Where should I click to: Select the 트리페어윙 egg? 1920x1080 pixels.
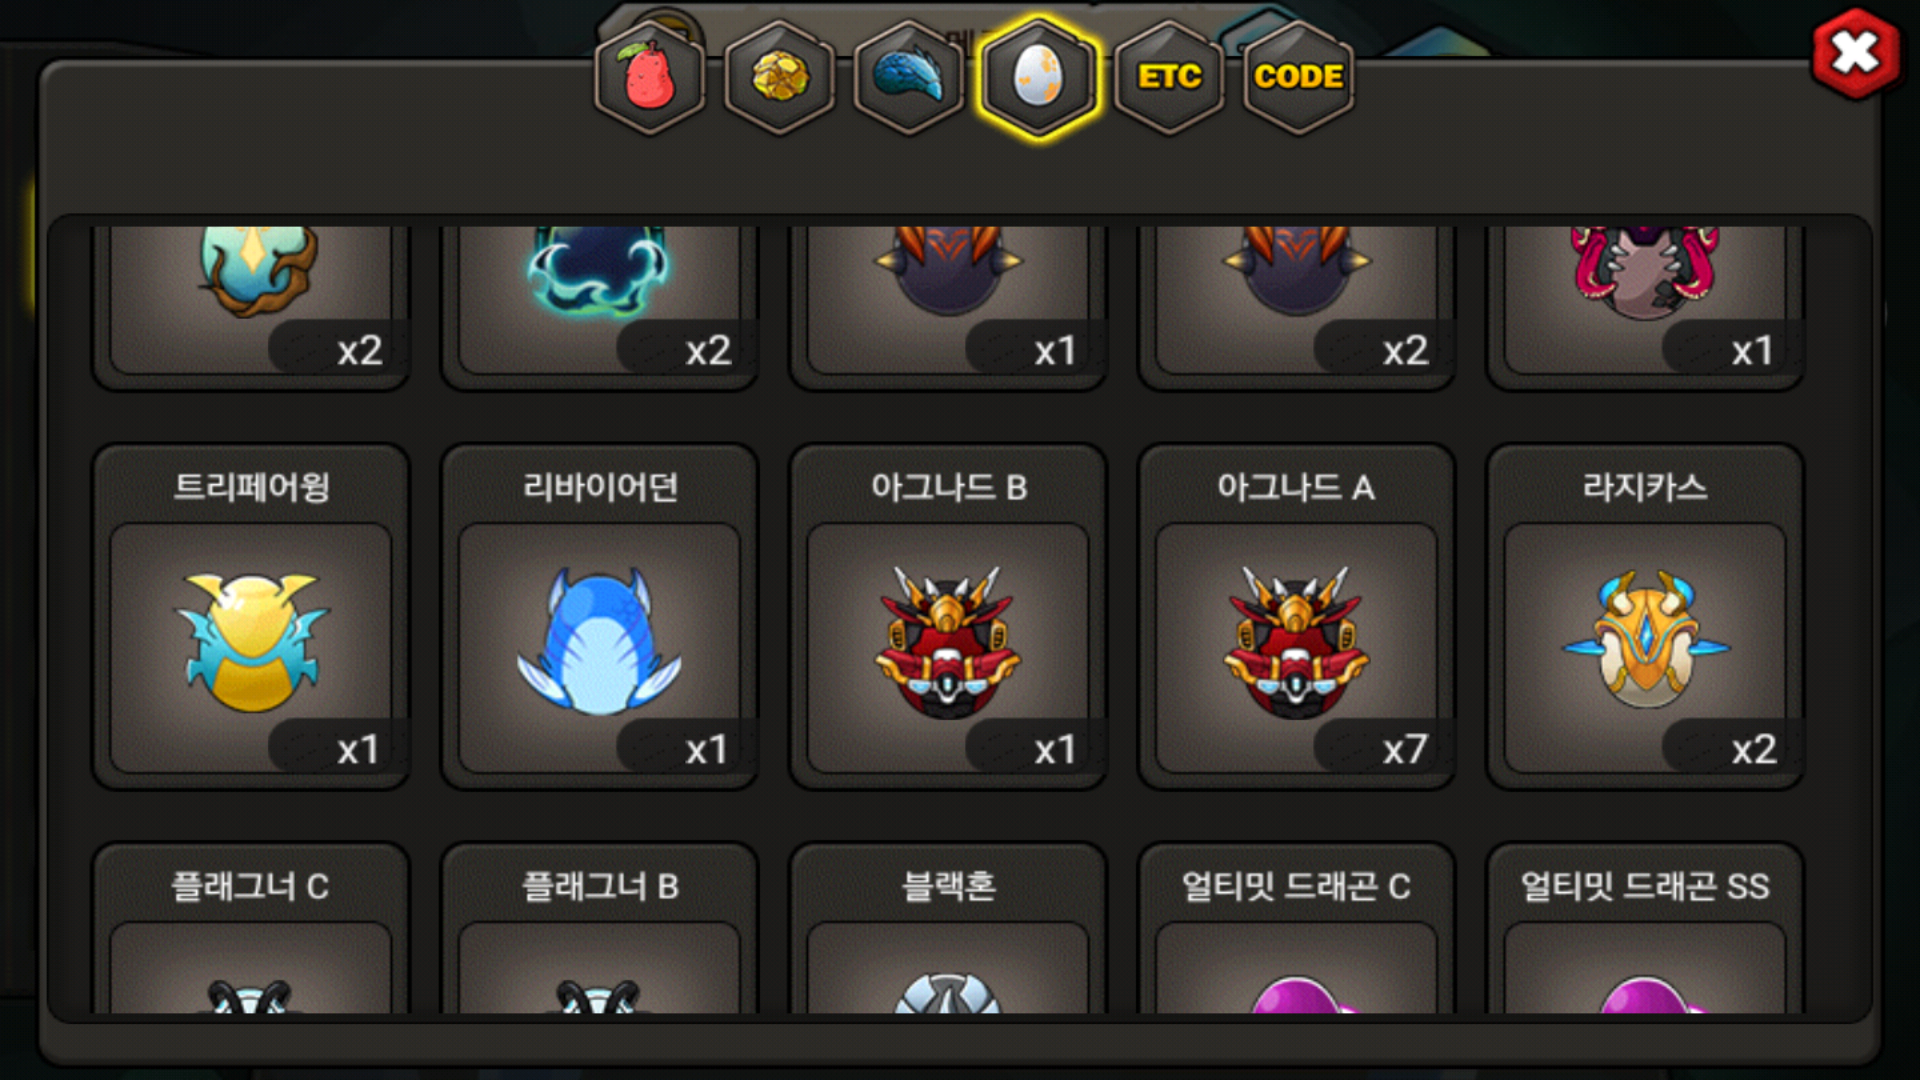251,617
